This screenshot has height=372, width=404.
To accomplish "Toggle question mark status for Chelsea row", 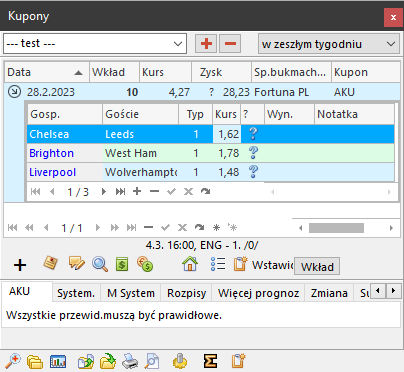I will point(253,134).
